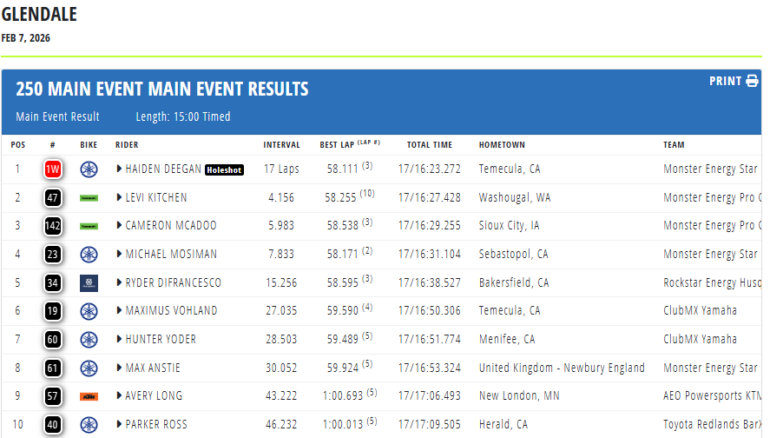
Task: Expand Haiden Deegan's rider details
Action: click(x=120, y=169)
